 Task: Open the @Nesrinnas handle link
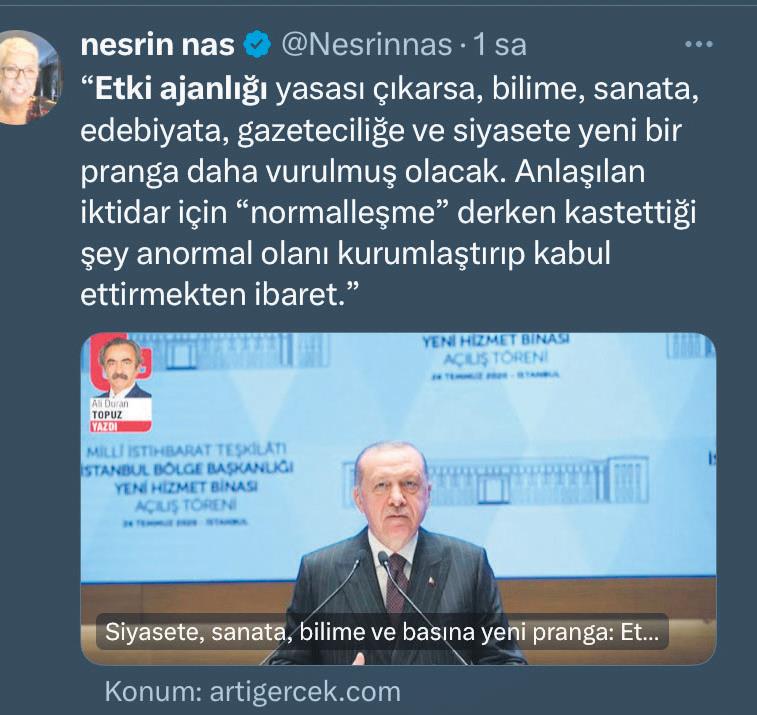(x=366, y=44)
